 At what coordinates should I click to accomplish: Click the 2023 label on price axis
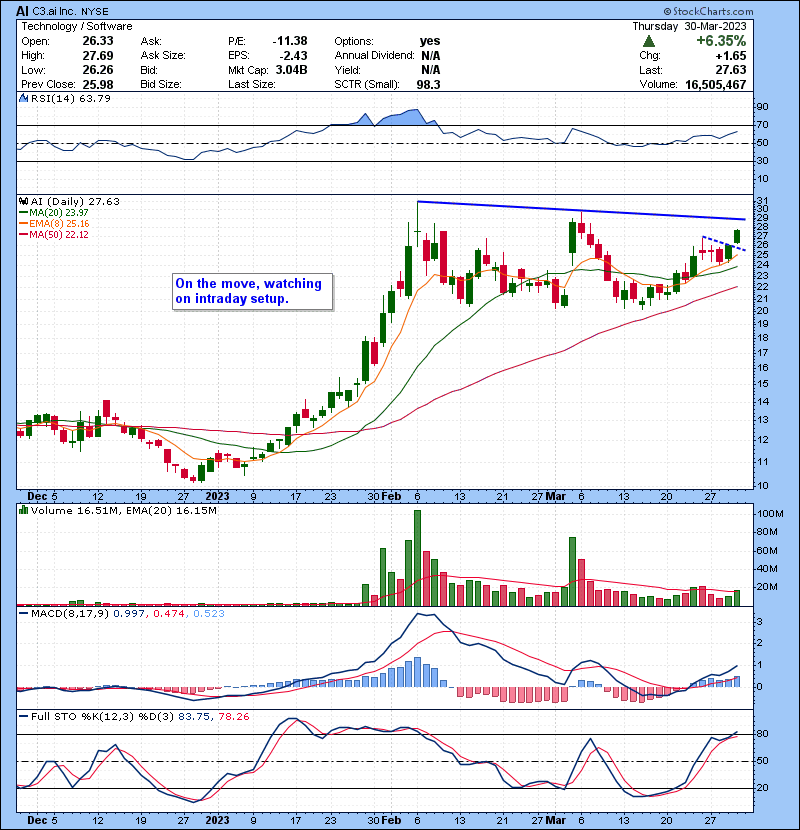(x=217, y=497)
